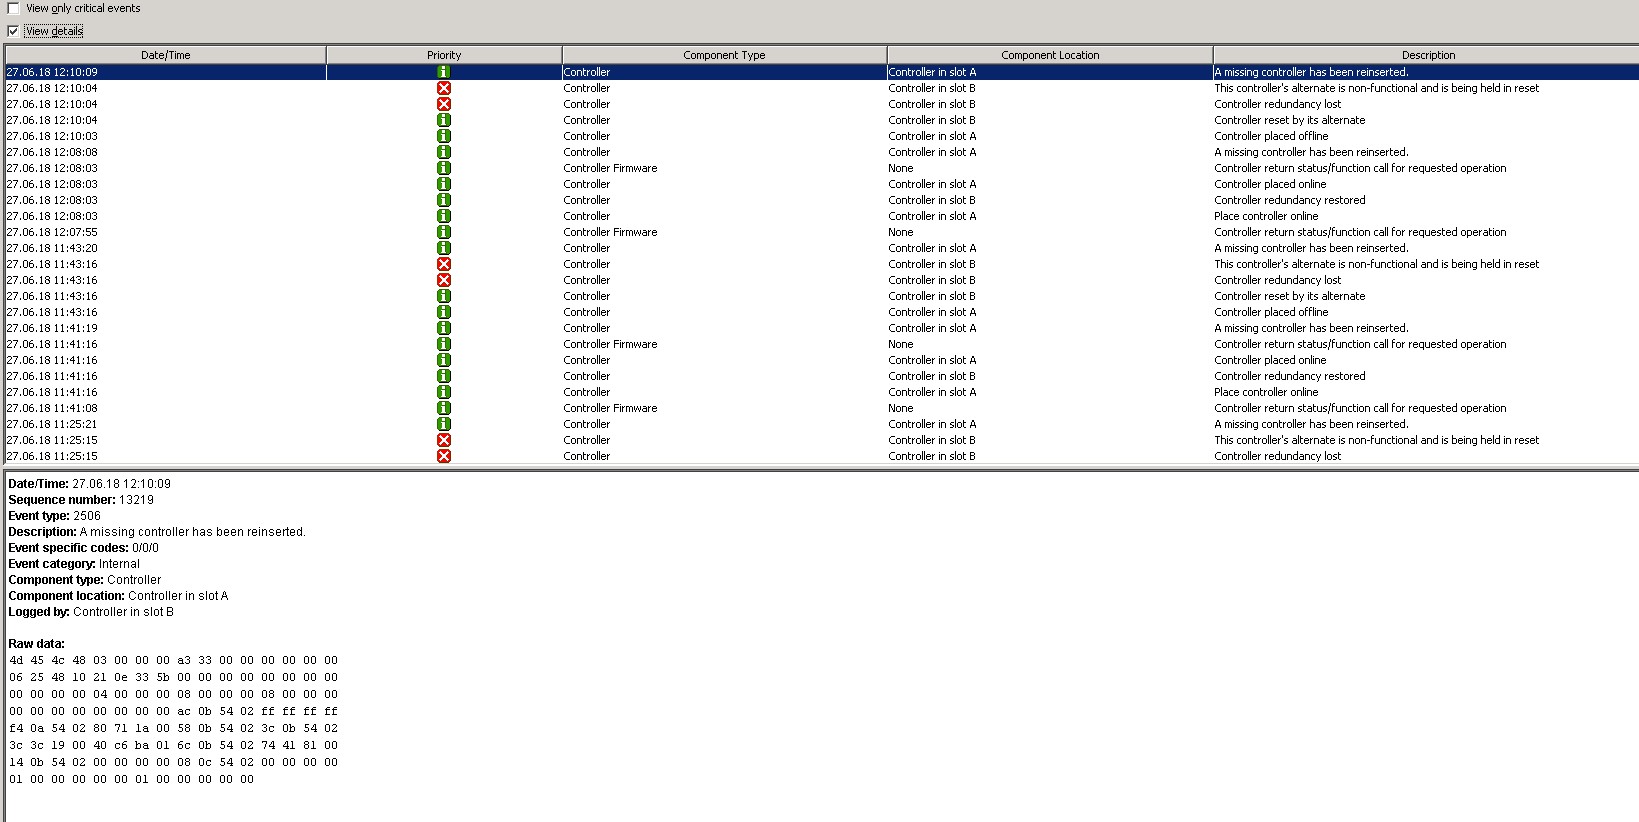Click the info icon on the 11:41:19 event row
Screen dimensions: 1639x822
[x=444, y=328]
